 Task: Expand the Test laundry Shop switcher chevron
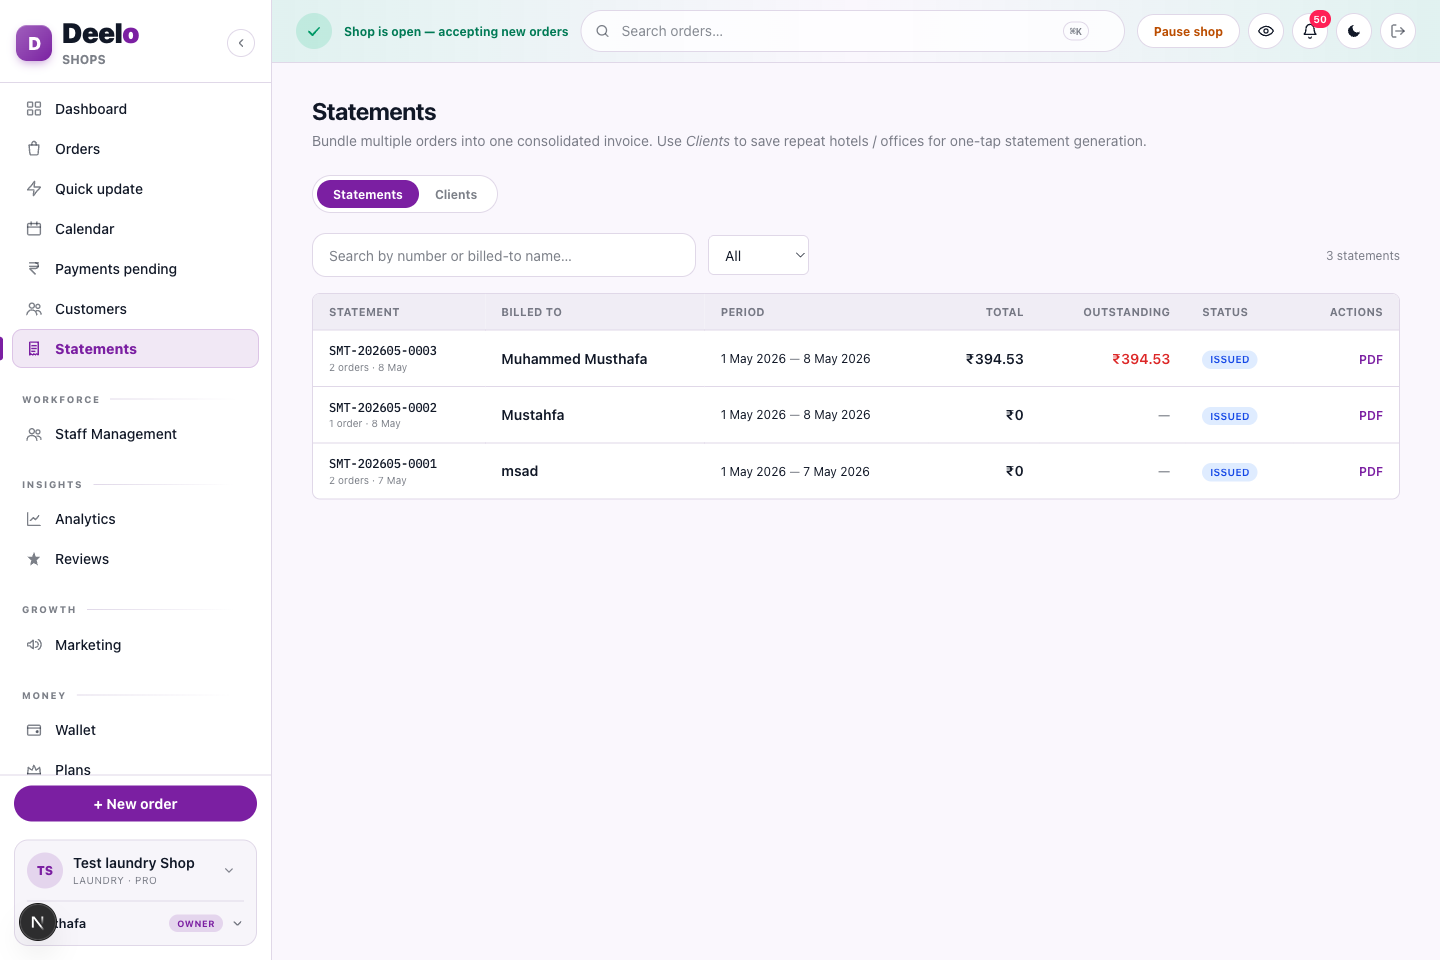click(229, 871)
